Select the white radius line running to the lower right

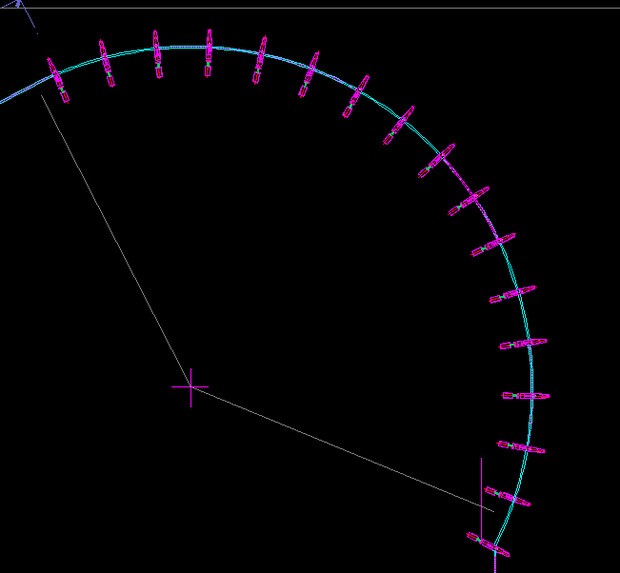pos(340,447)
